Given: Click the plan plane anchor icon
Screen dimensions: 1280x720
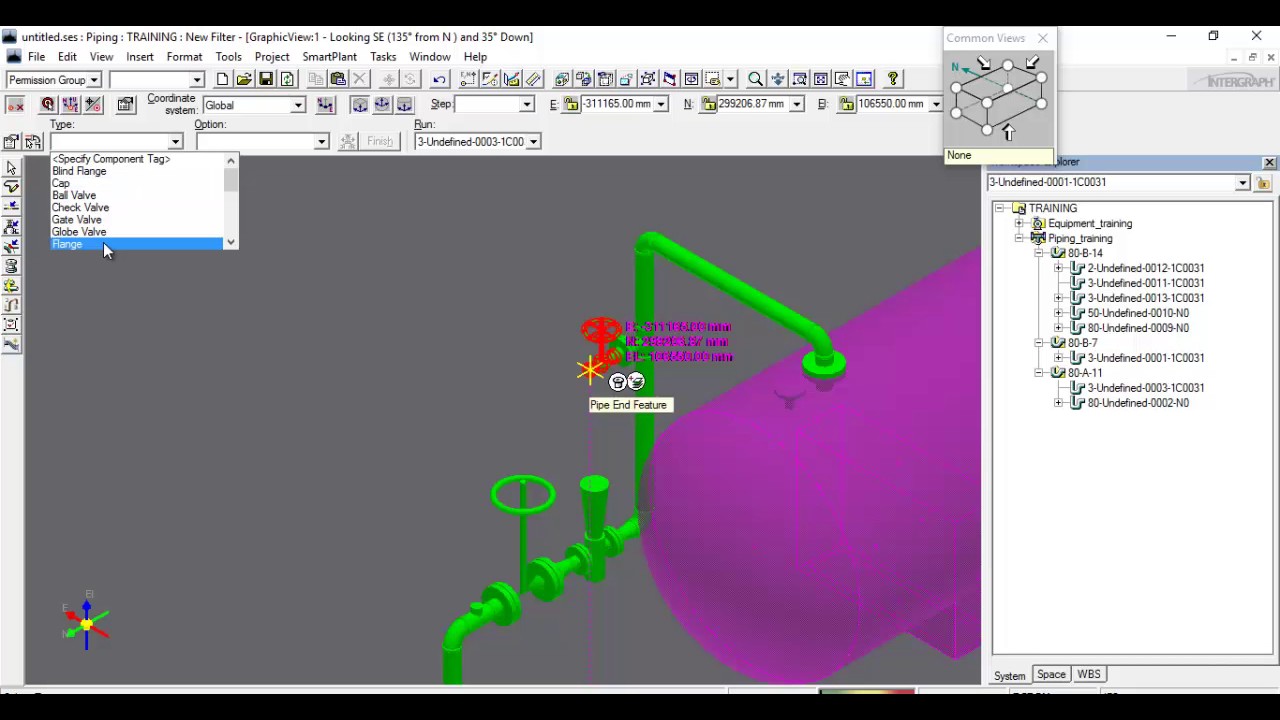Looking at the screenshot, I should click(x=360, y=105).
